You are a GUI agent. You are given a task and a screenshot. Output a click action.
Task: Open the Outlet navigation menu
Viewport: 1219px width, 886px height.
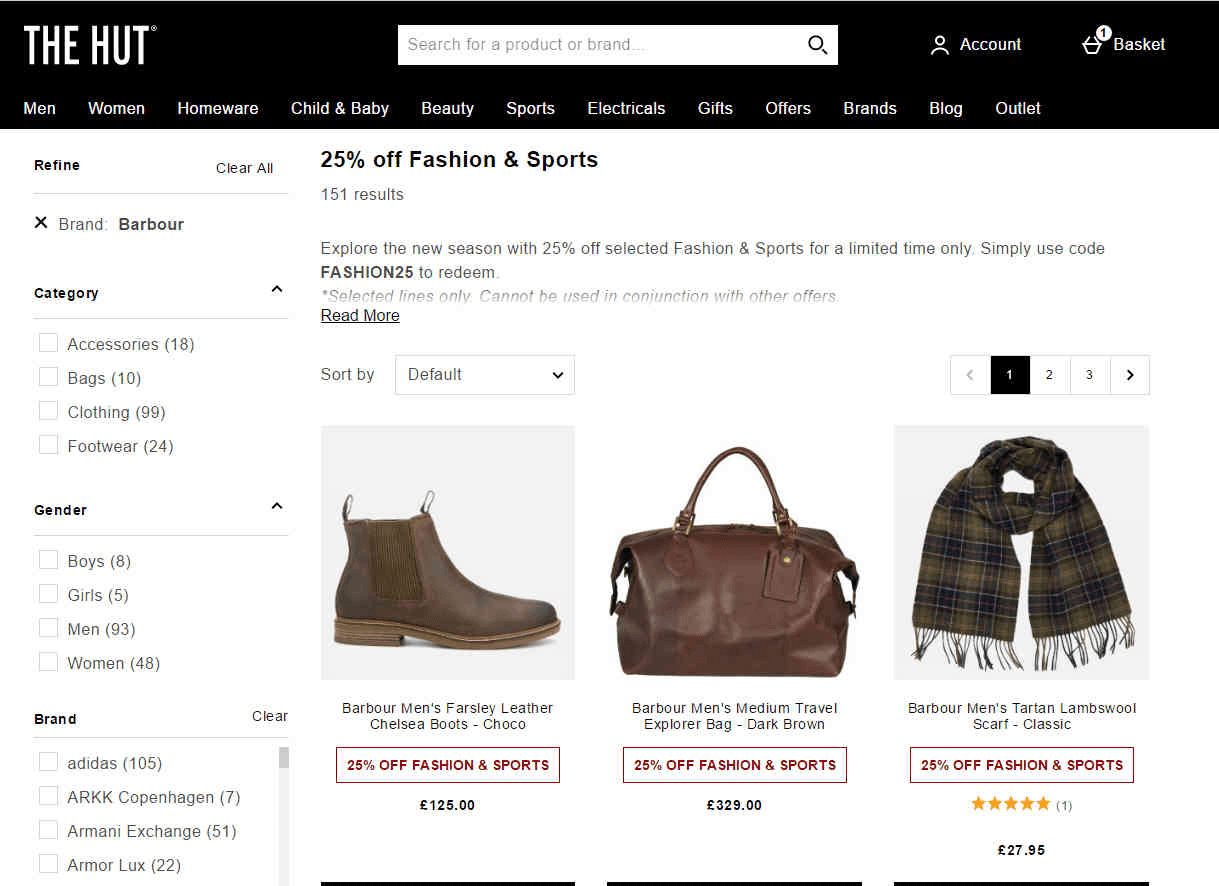pyautogui.click(x=1018, y=108)
